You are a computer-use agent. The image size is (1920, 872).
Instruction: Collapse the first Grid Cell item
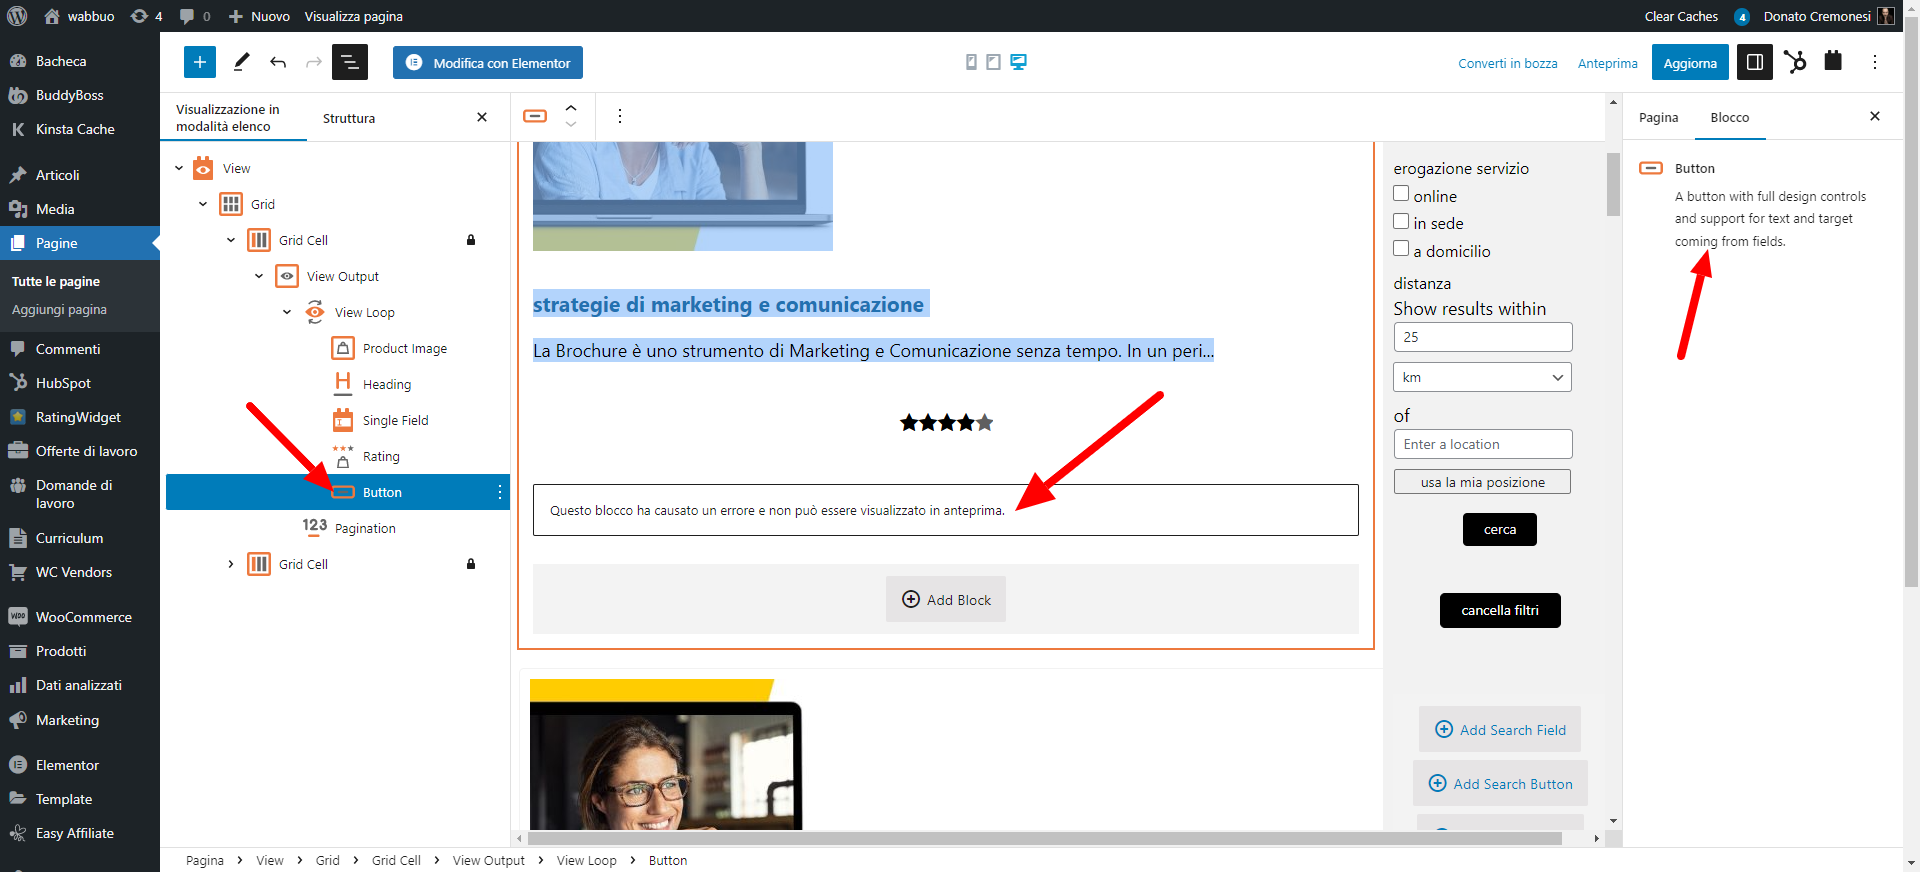pyautogui.click(x=231, y=240)
